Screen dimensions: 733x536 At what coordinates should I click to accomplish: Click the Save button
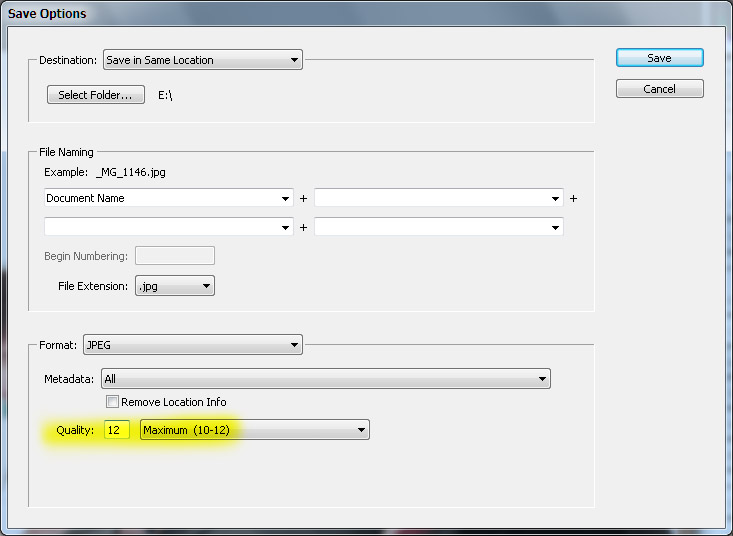[x=659, y=58]
